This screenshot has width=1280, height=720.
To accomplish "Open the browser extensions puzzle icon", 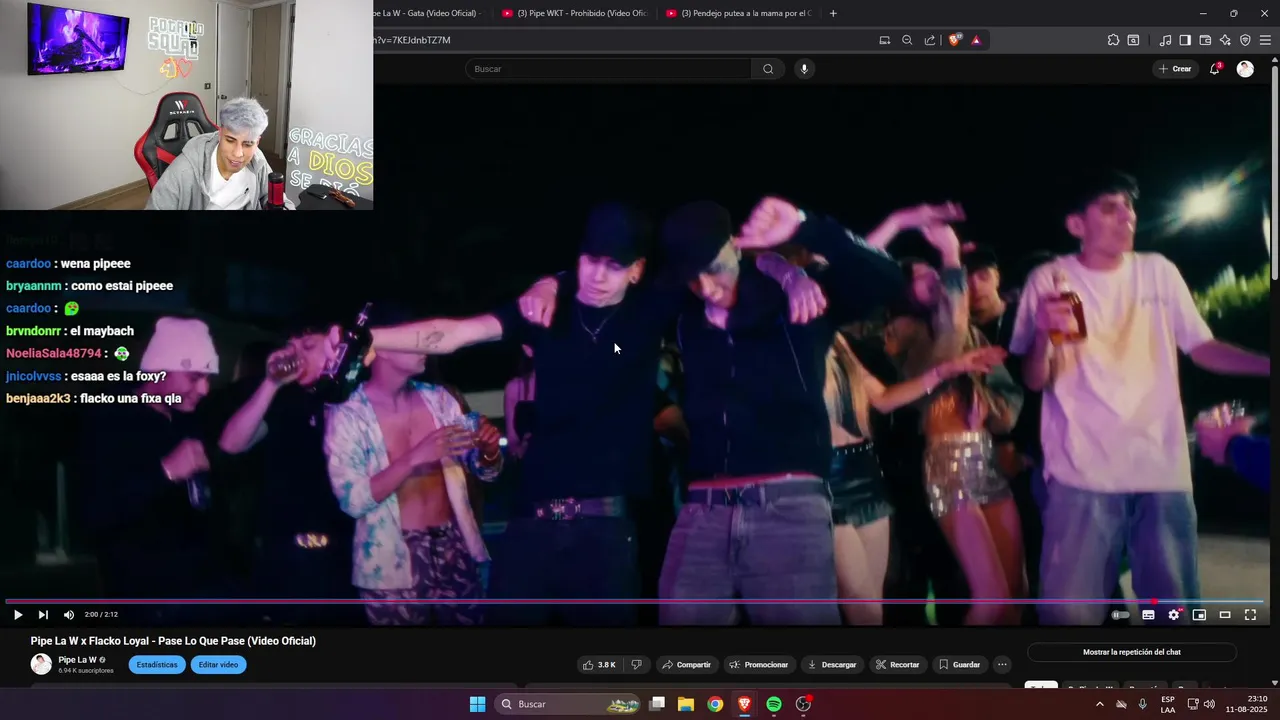I will (1113, 40).
